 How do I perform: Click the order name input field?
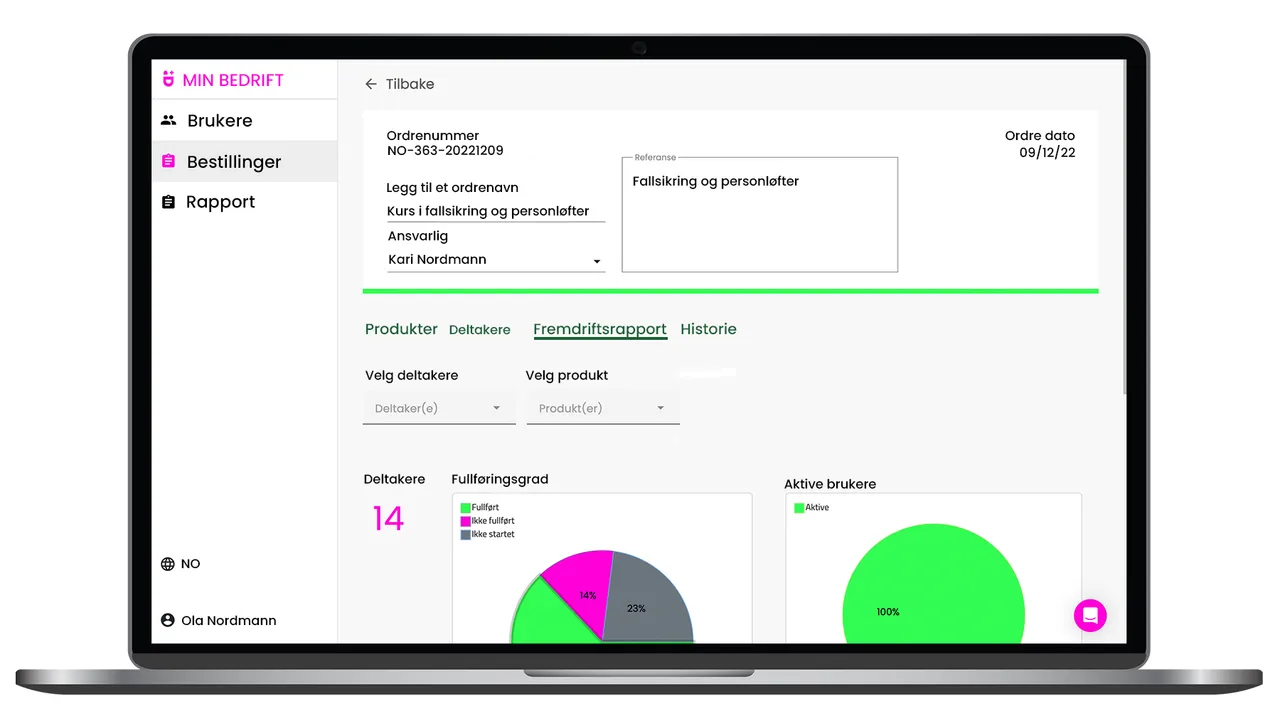[x=496, y=211]
